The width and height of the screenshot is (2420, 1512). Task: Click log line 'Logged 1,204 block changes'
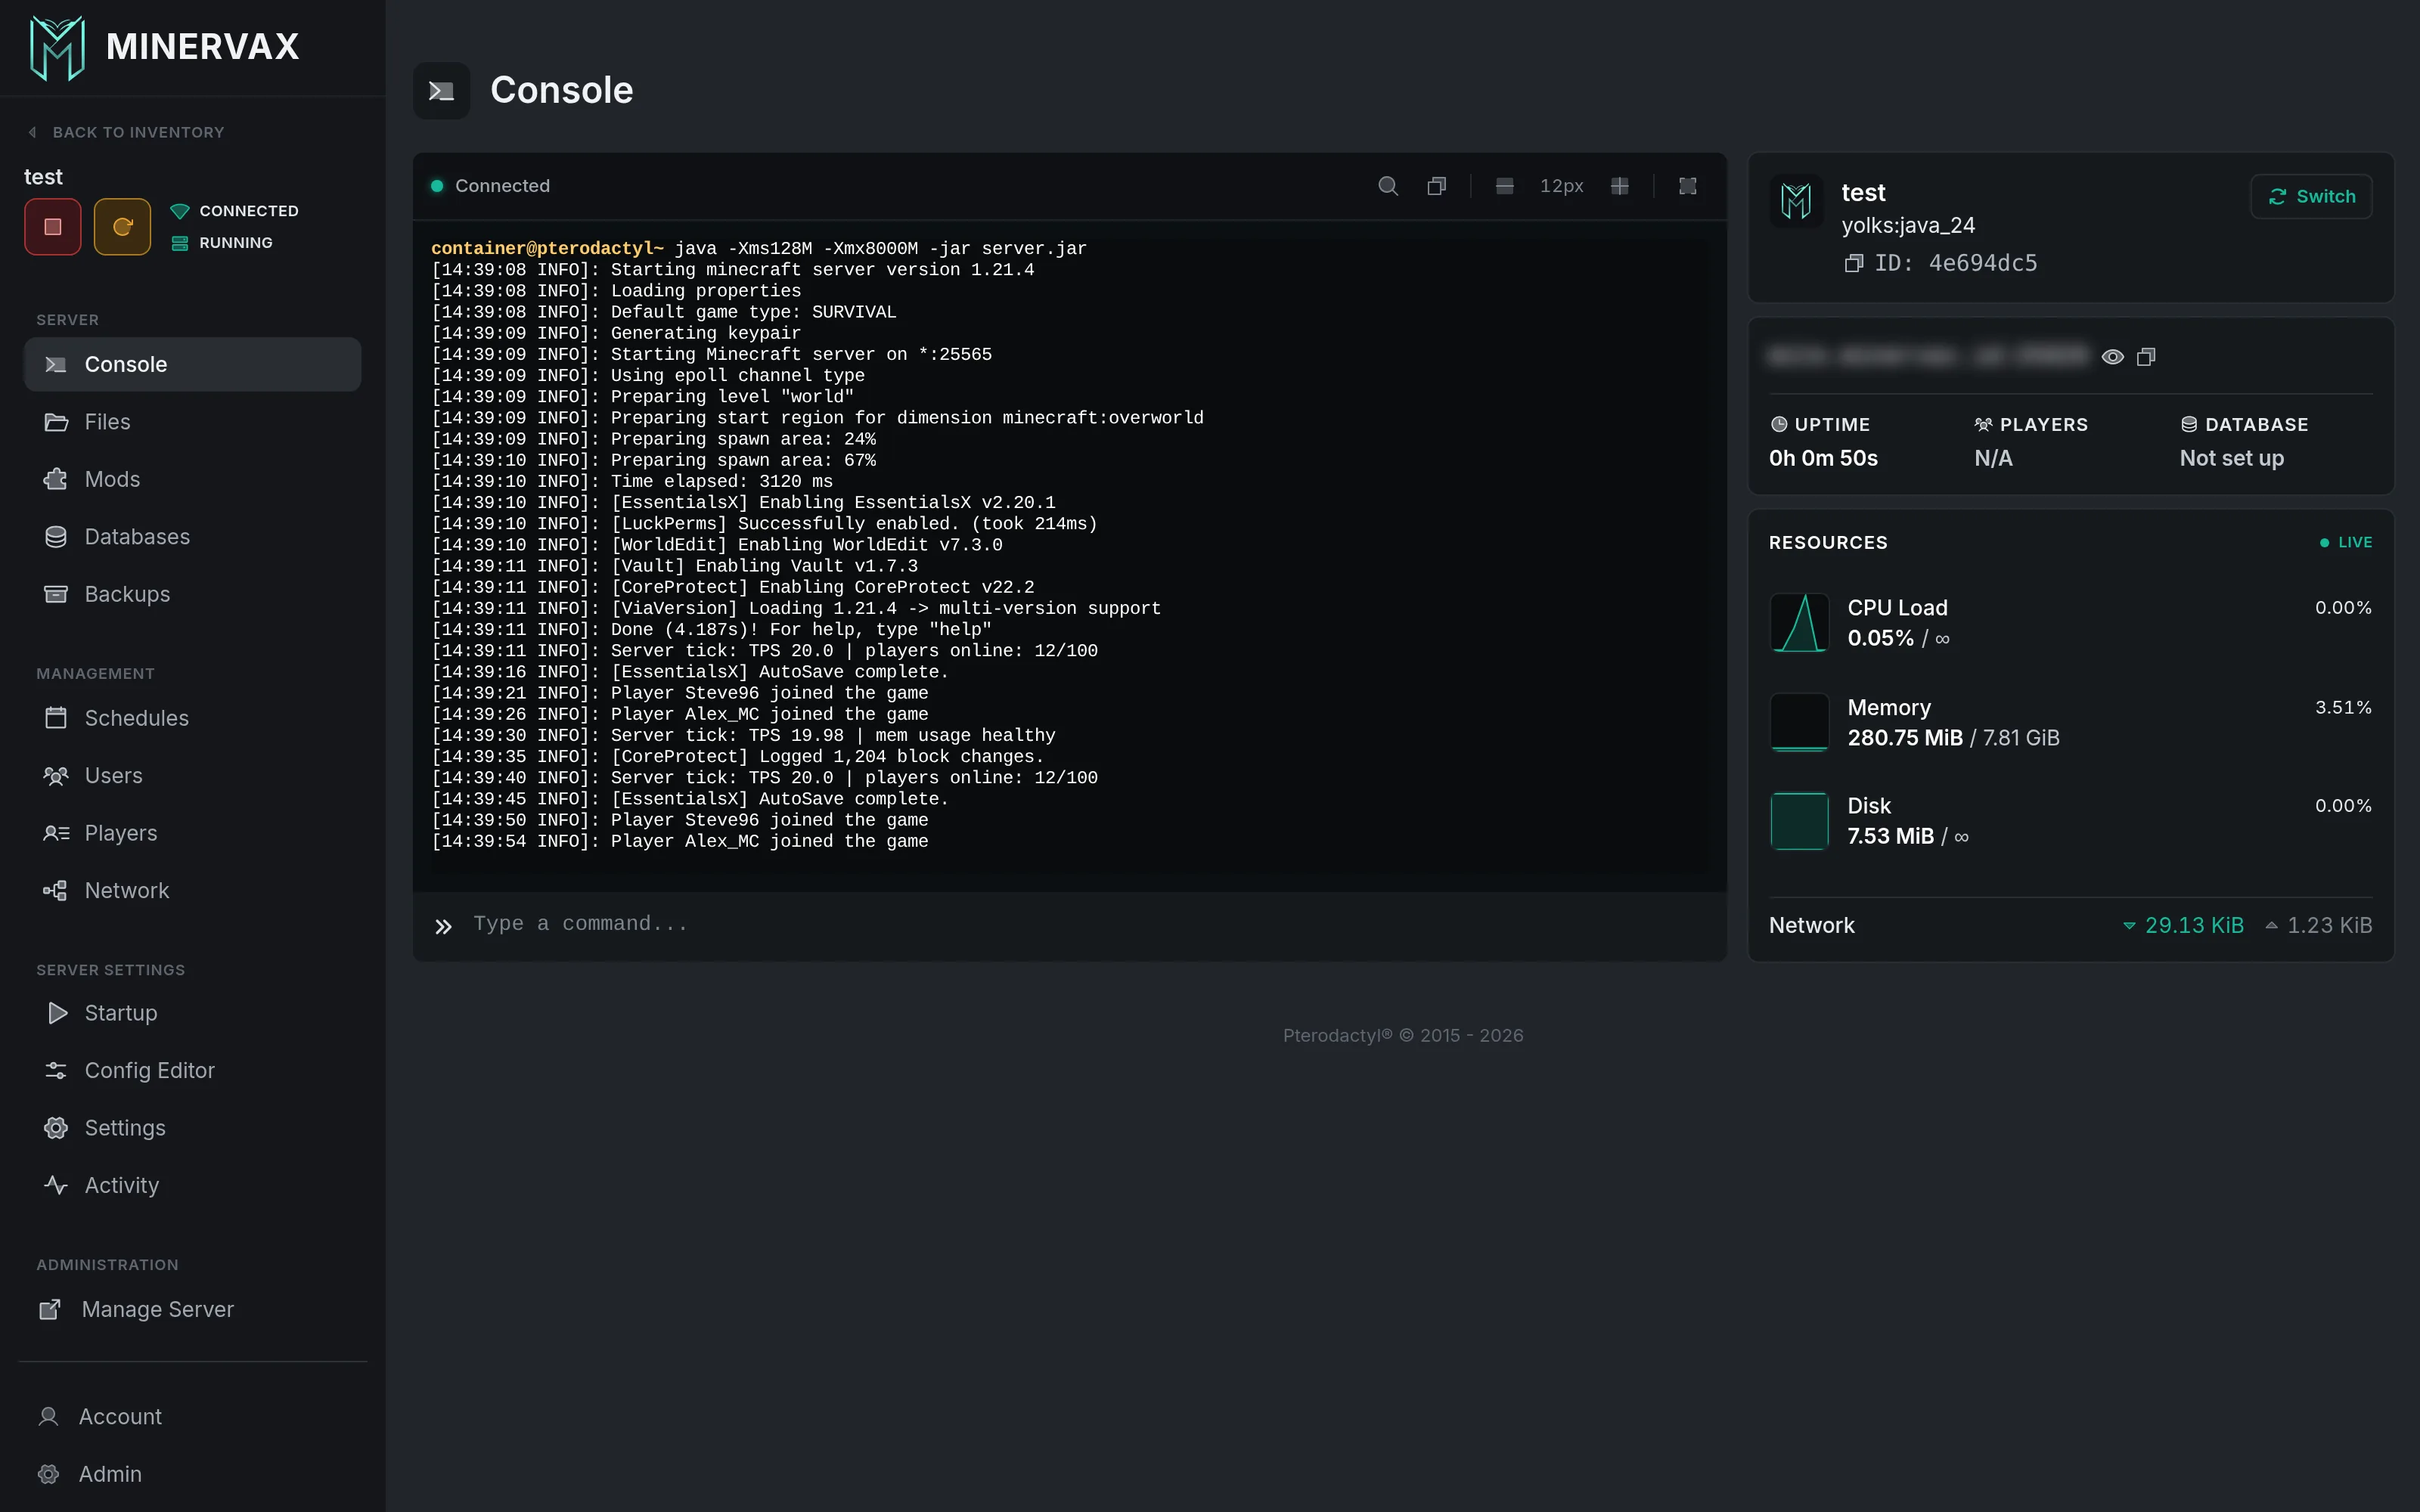click(x=737, y=757)
